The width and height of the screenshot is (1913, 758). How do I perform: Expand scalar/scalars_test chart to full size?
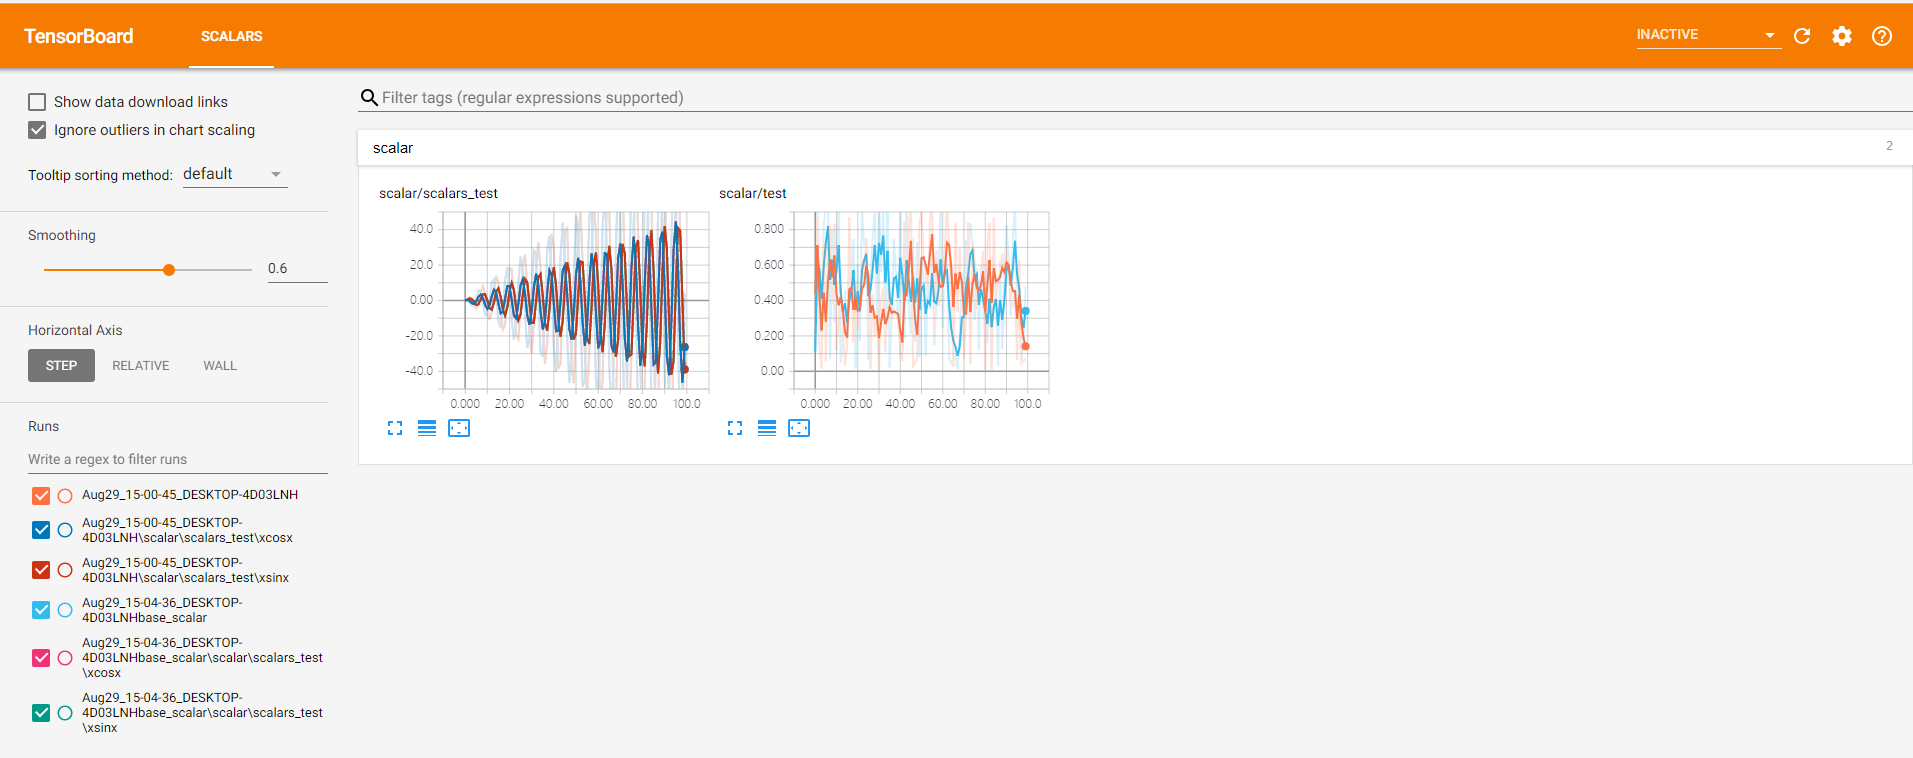pyautogui.click(x=395, y=428)
